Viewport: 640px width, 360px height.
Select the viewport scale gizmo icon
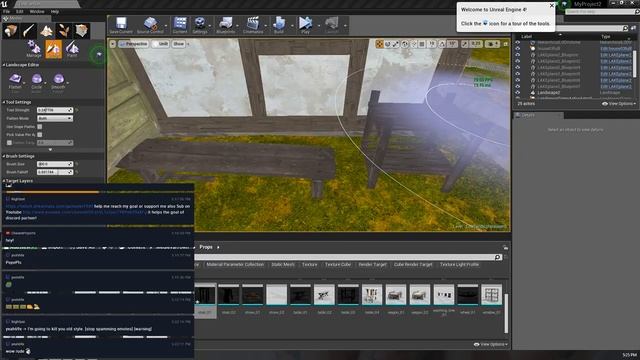tap(396, 44)
